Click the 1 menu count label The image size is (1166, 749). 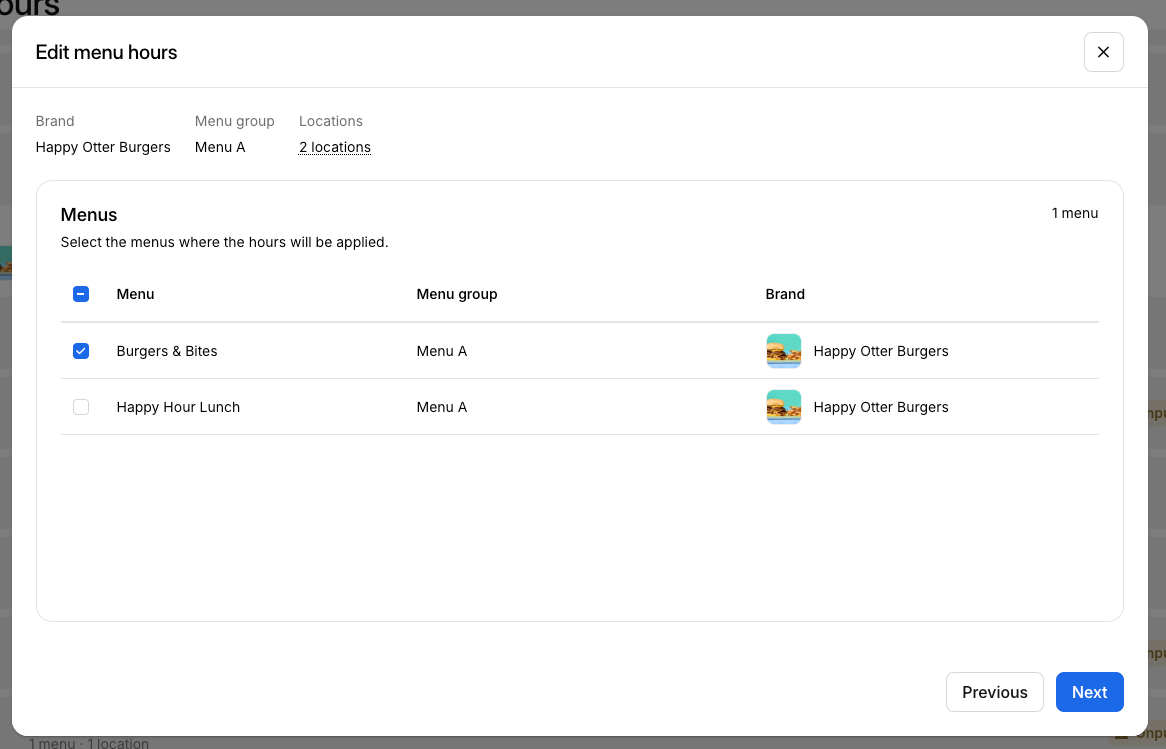tap(1074, 213)
